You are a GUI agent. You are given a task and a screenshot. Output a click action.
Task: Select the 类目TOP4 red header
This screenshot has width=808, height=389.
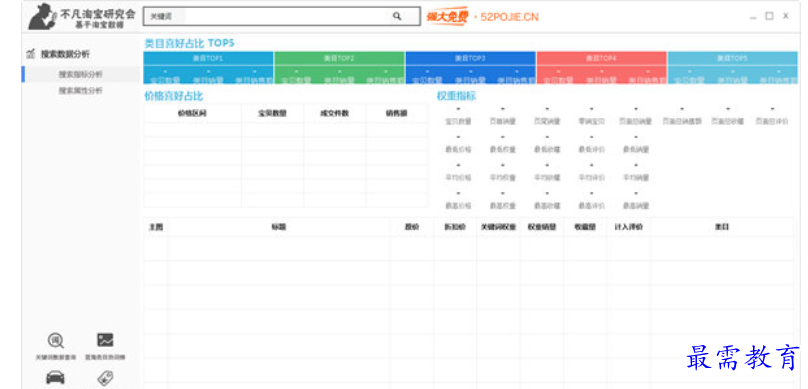pyautogui.click(x=601, y=59)
